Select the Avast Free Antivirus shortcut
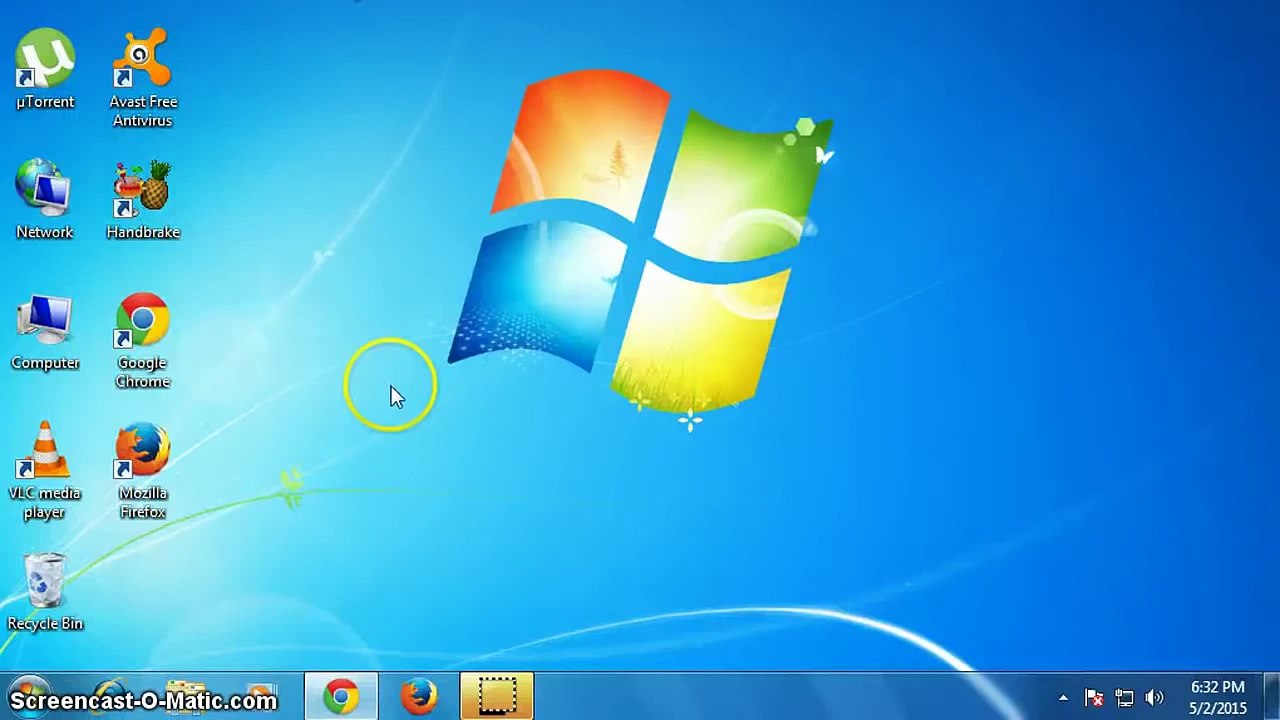This screenshot has height=720, width=1280. [x=143, y=79]
